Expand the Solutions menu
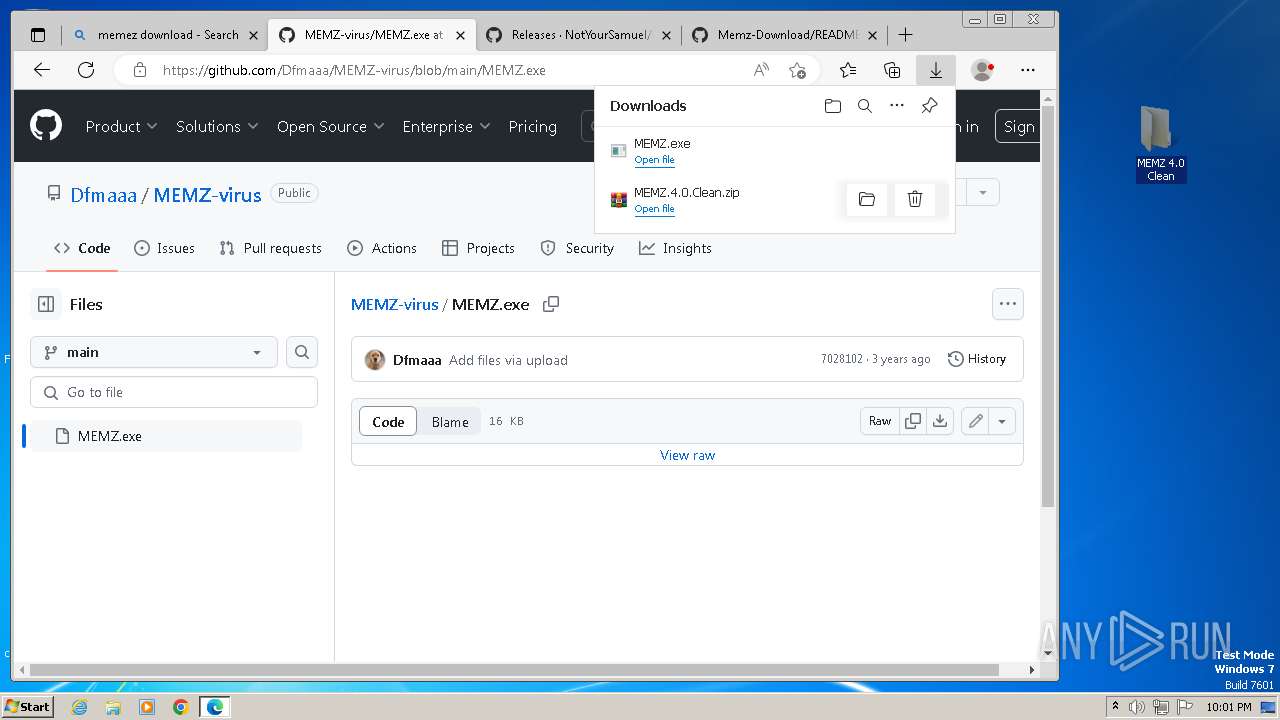The height and width of the screenshot is (720, 1280). click(217, 126)
